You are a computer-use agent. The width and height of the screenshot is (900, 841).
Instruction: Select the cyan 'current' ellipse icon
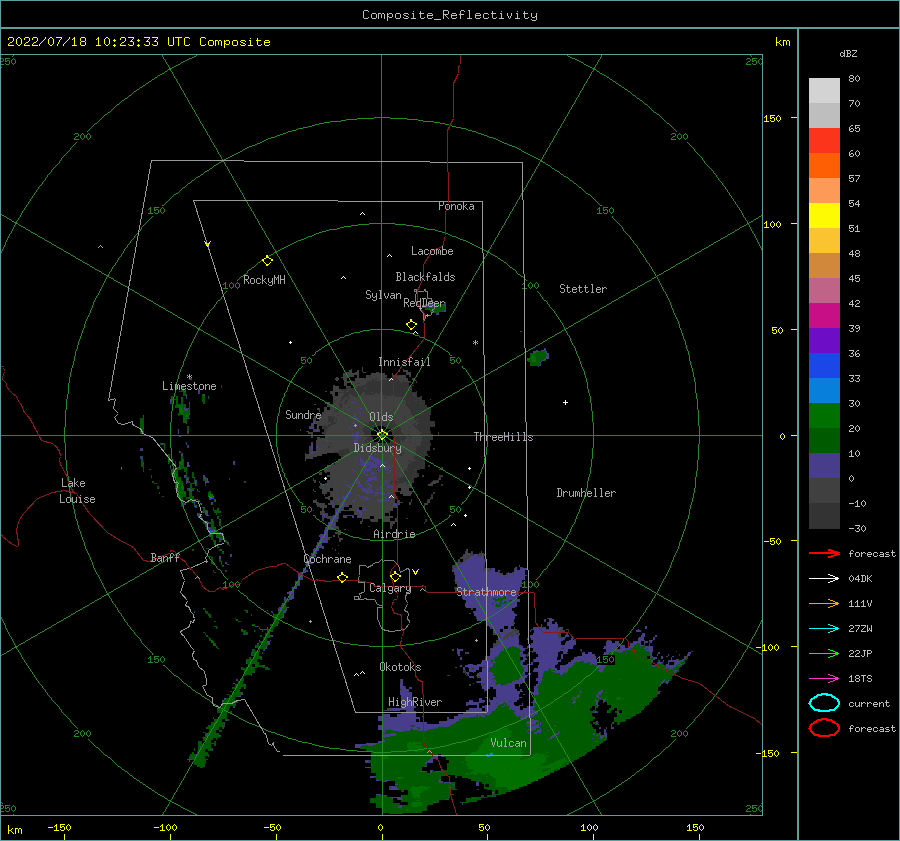824,703
